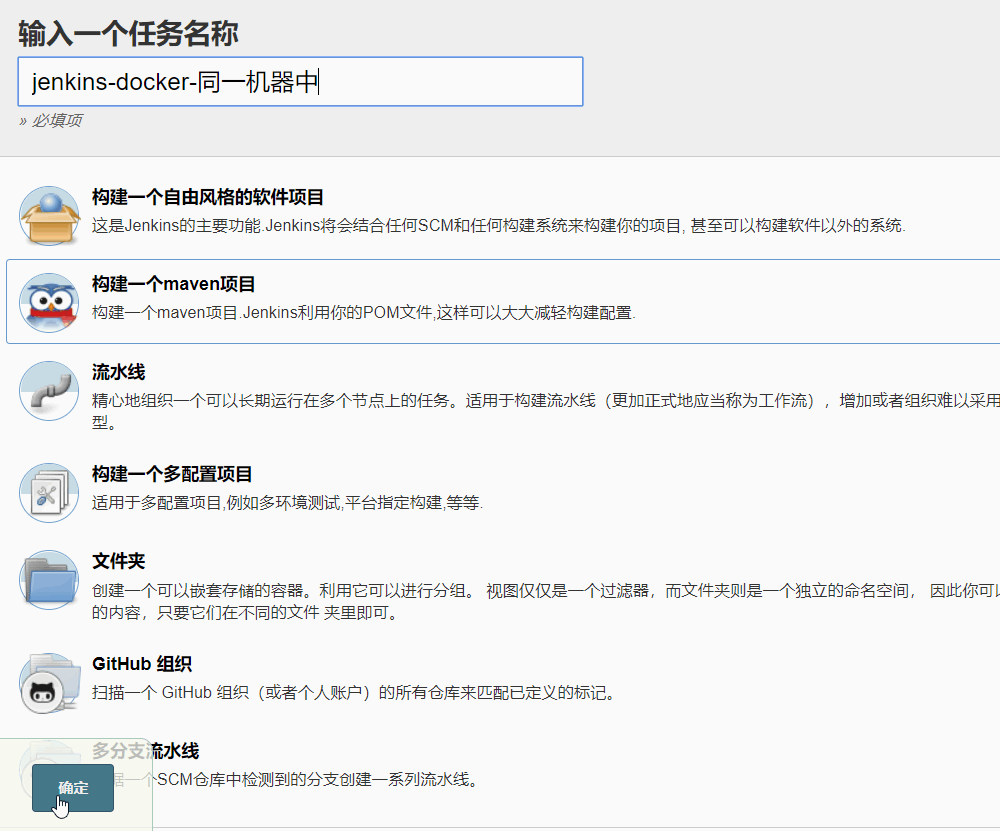The image size is (1000, 831).
Task: Click the GitHub organization icon
Action: coord(49,682)
